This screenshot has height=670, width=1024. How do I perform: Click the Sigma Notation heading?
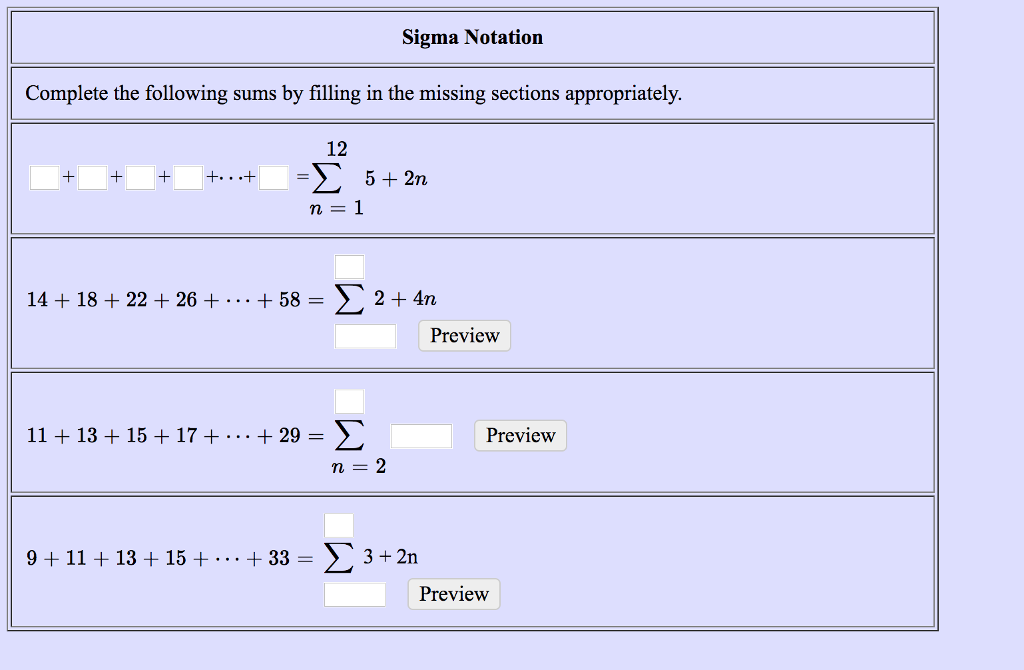472,37
